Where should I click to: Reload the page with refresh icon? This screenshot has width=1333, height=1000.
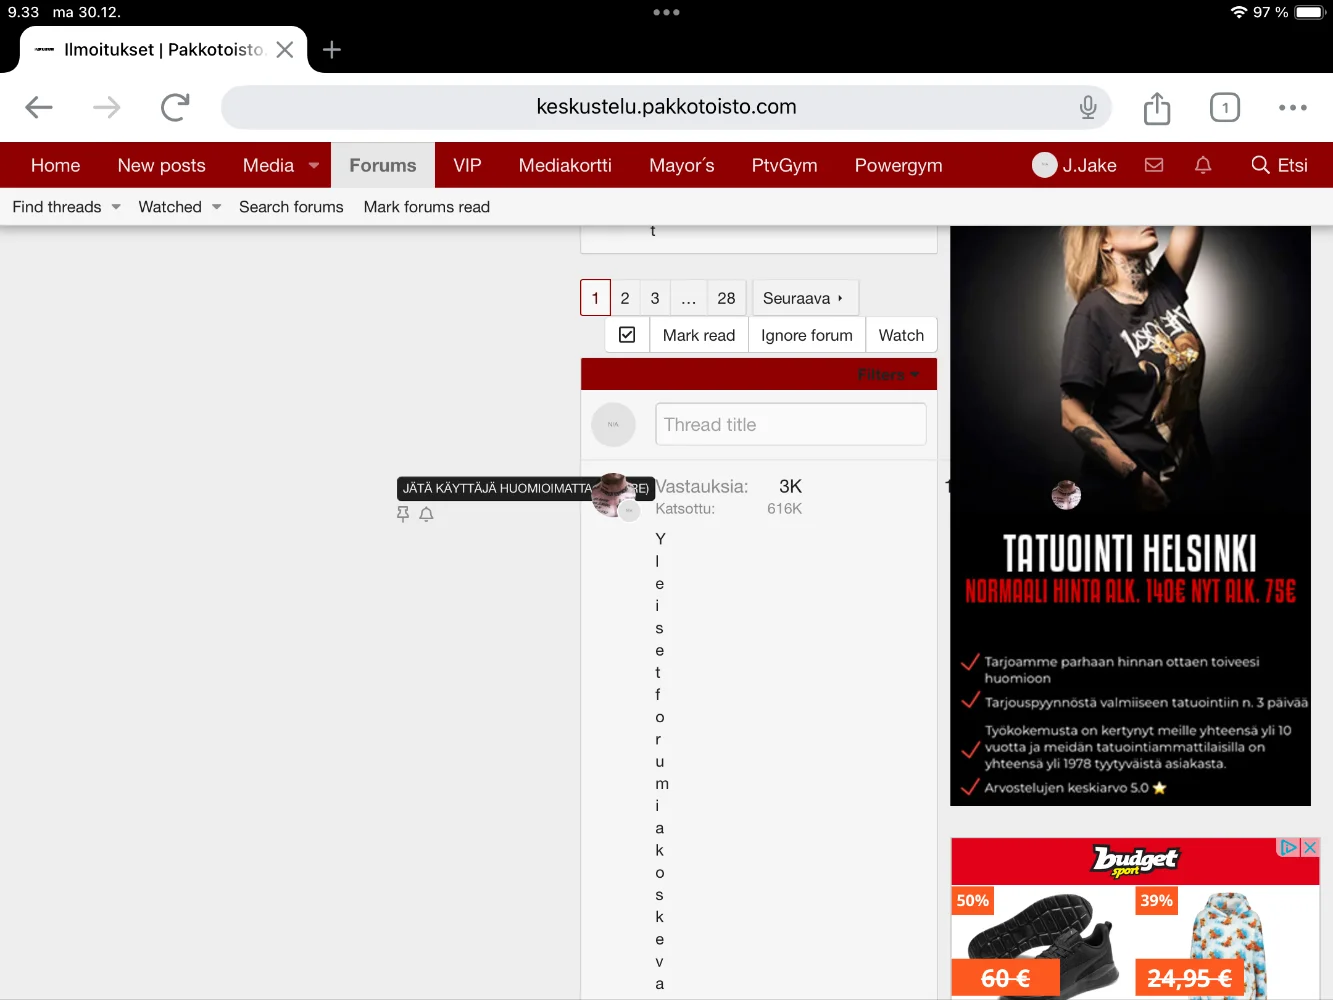(x=175, y=107)
